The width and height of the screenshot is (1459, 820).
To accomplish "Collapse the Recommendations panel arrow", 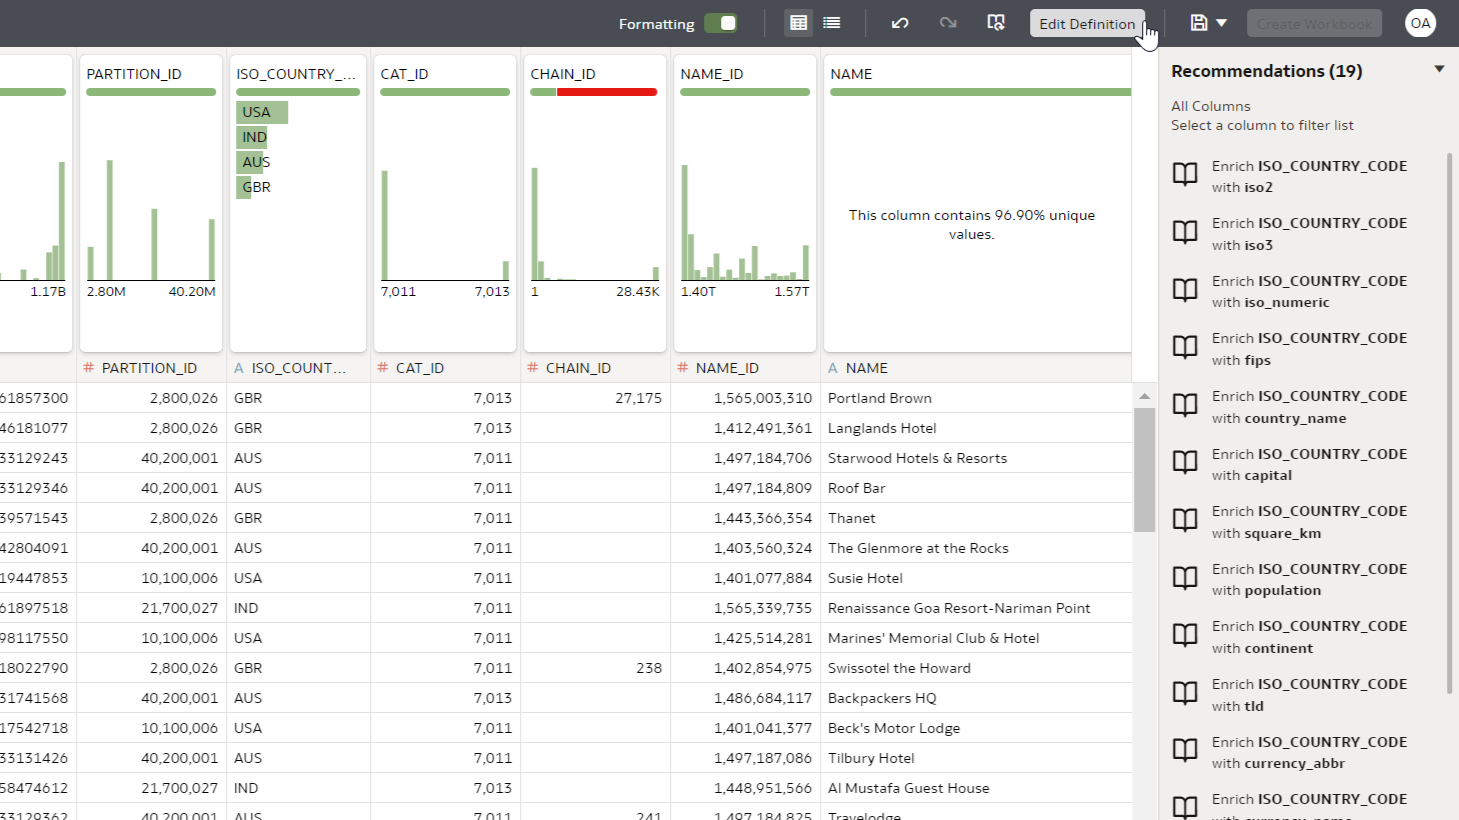I will point(1439,70).
